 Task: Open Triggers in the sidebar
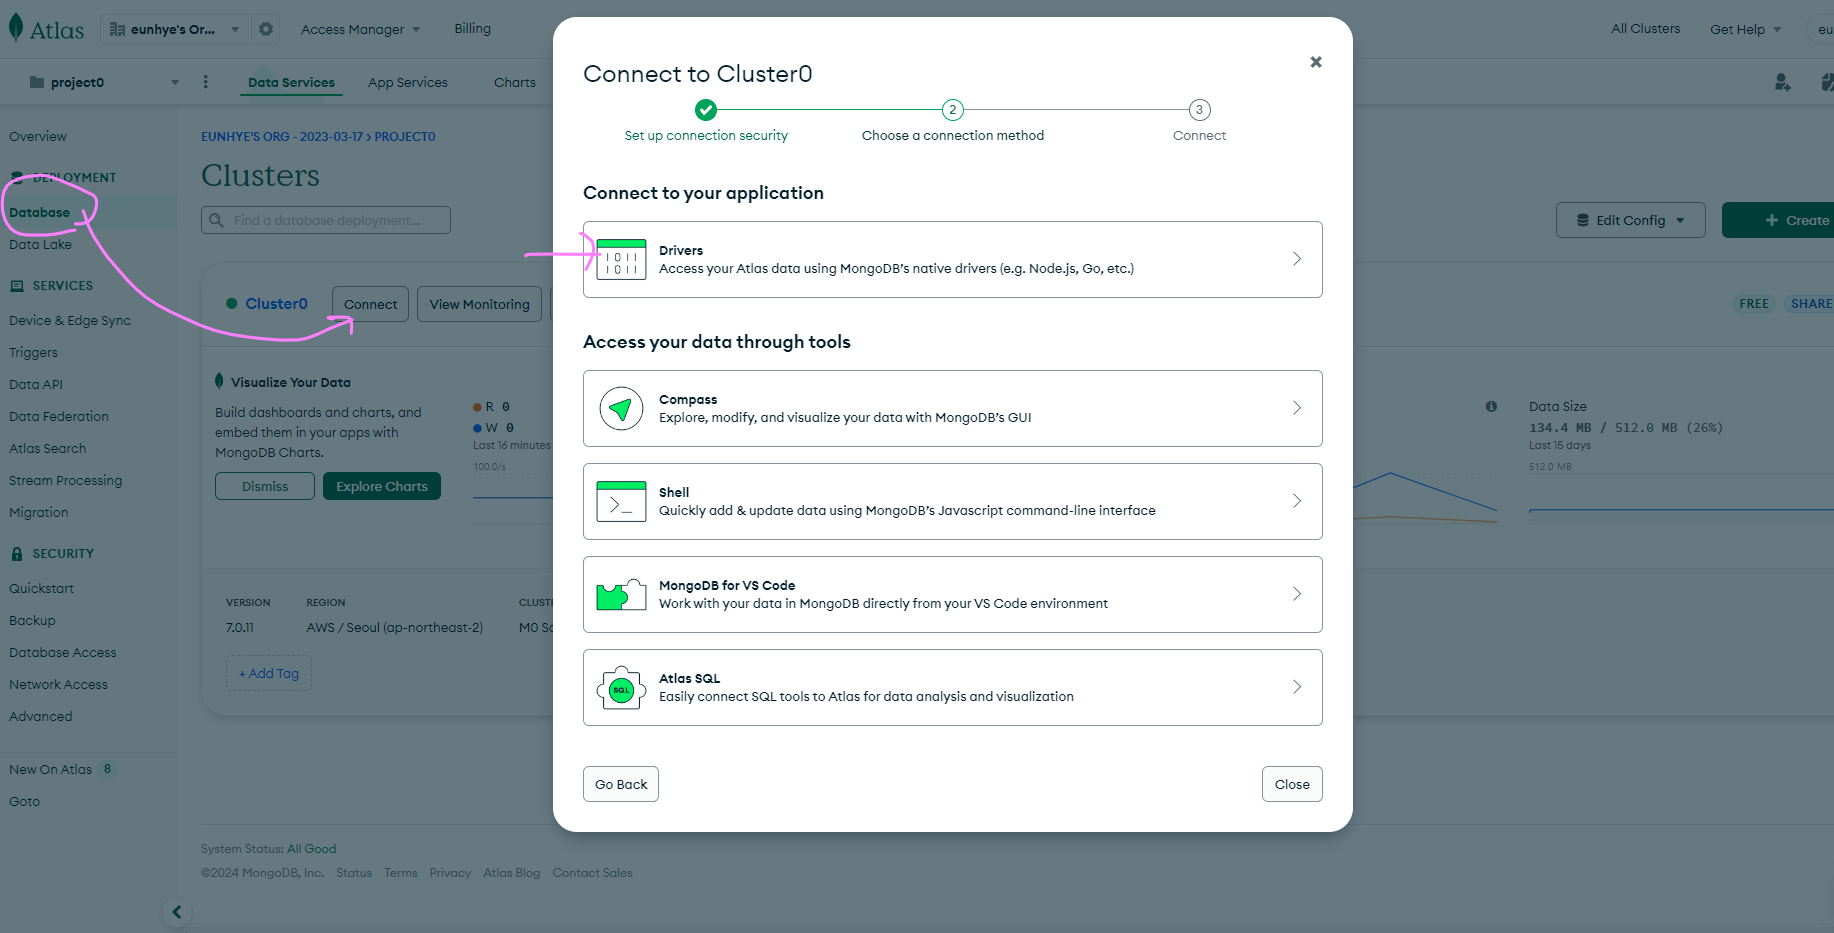[33, 352]
